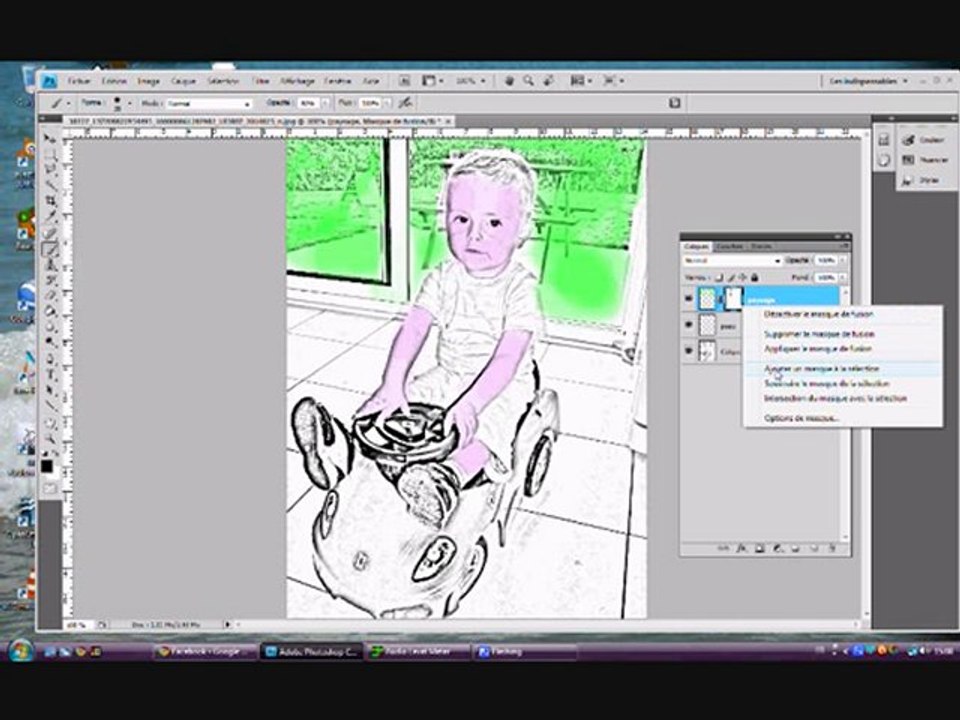960x720 pixels.
Task: Select the Rectangular Marquee tool
Action: click(x=49, y=154)
